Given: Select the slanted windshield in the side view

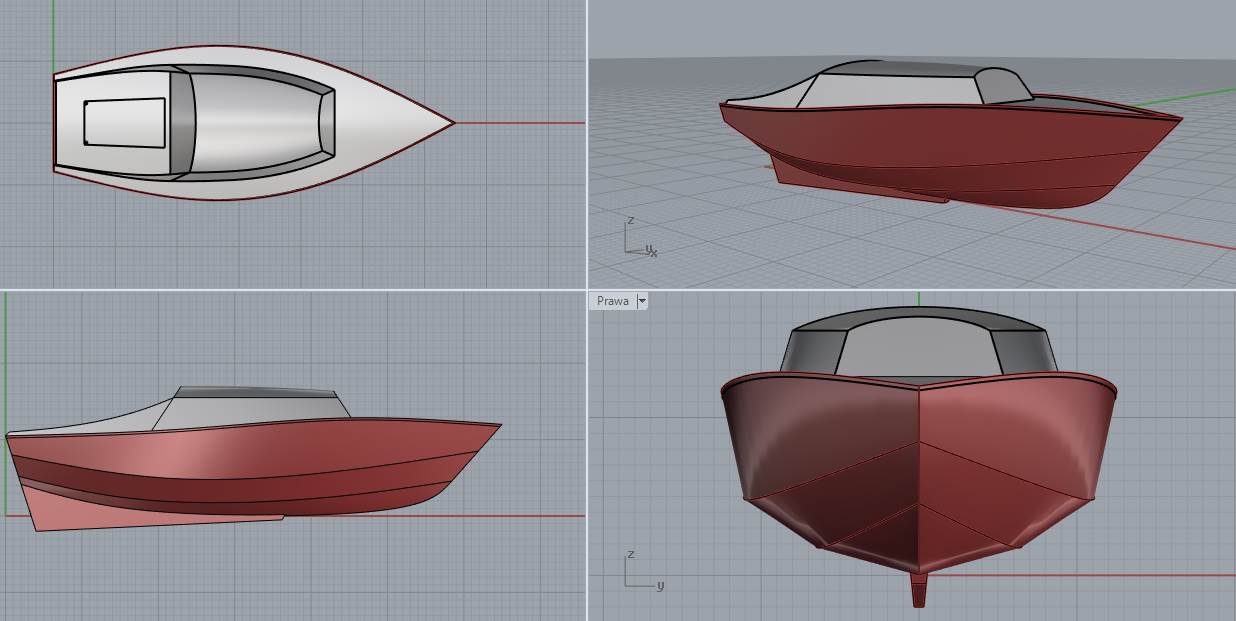Looking at the screenshot, I should pos(162,414).
